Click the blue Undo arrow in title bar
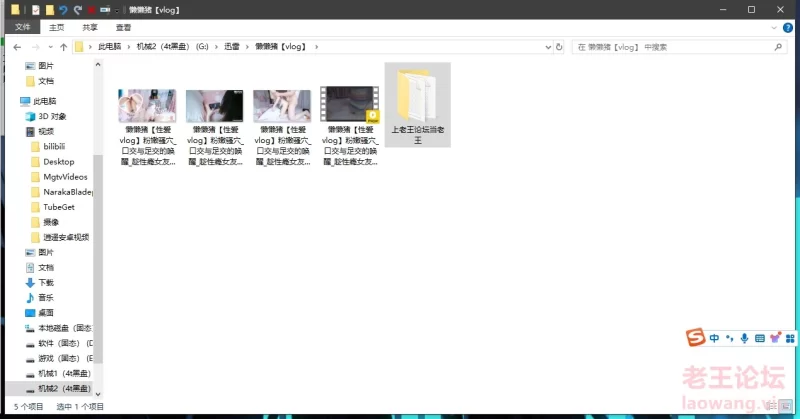The image size is (800, 419). [x=63, y=10]
